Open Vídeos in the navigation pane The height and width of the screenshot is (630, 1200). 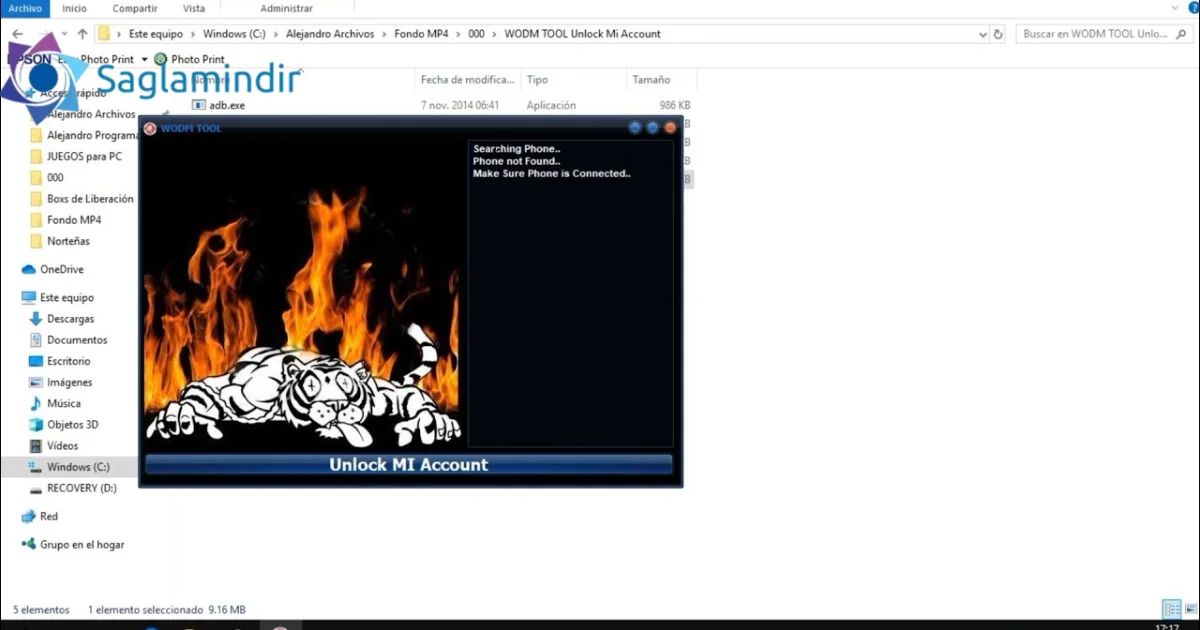pyautogui.click(x=62, y=446)
